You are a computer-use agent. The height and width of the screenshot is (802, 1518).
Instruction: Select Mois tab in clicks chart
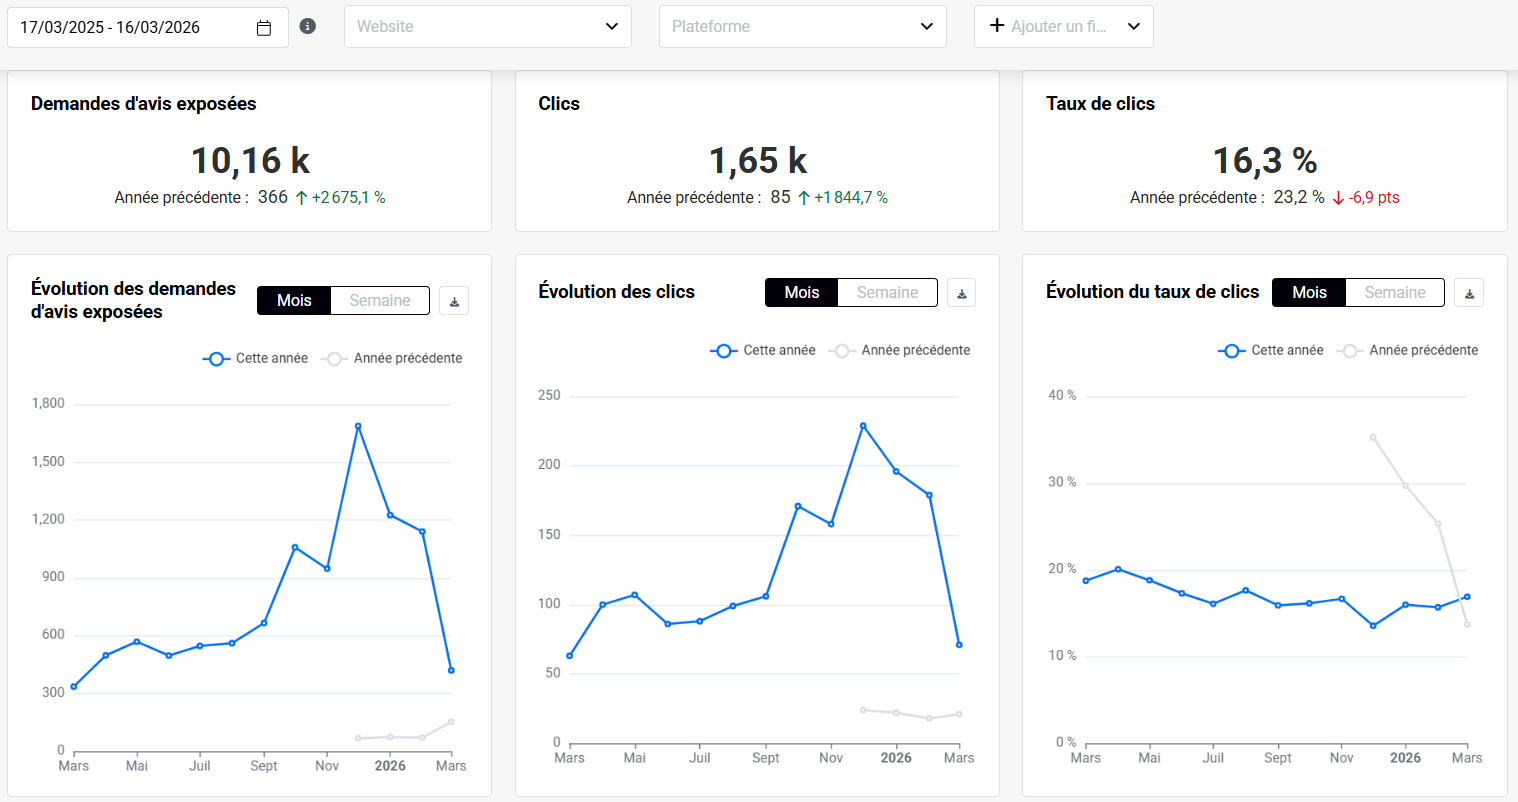[x=801, y=292]
